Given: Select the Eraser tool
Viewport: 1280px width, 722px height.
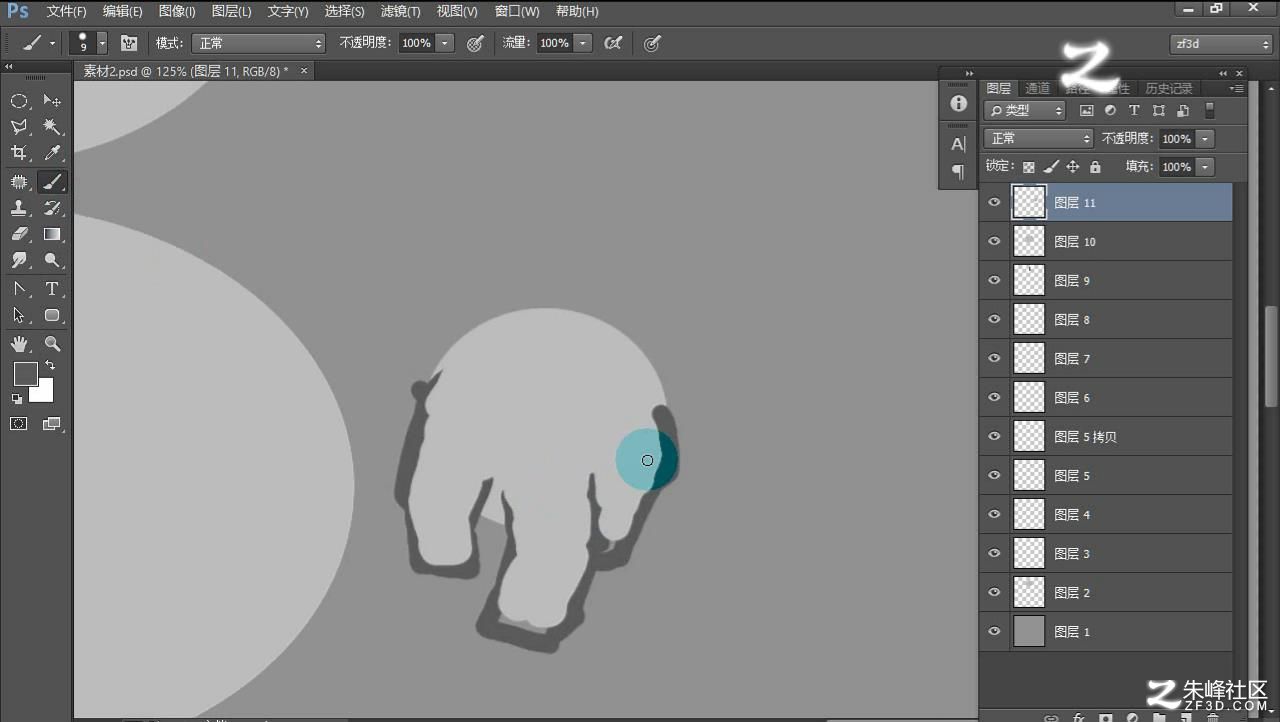Looking at the screenshot, I should (x=19, y=234).
